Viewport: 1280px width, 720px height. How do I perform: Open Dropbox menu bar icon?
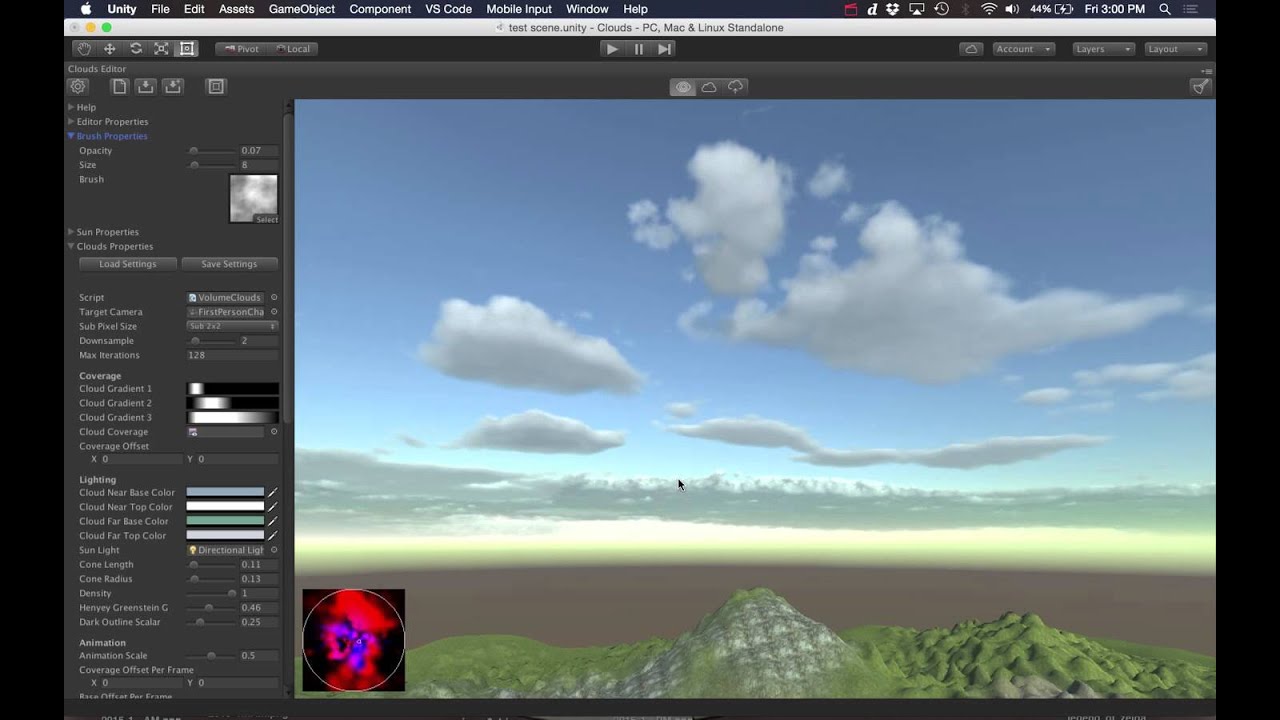(x=892, y=9)
